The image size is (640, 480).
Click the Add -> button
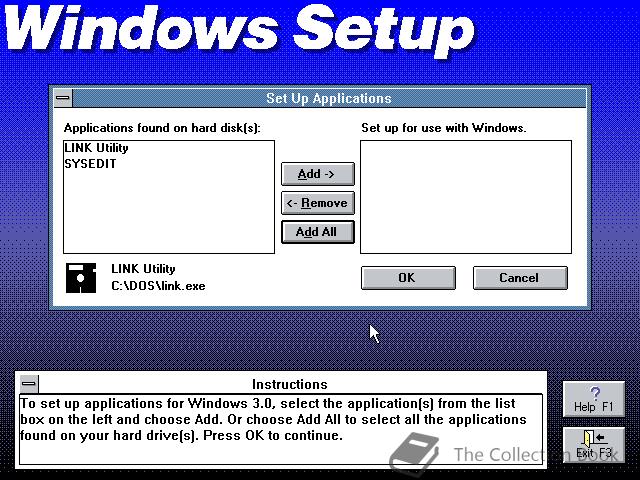tap(318, 174)
